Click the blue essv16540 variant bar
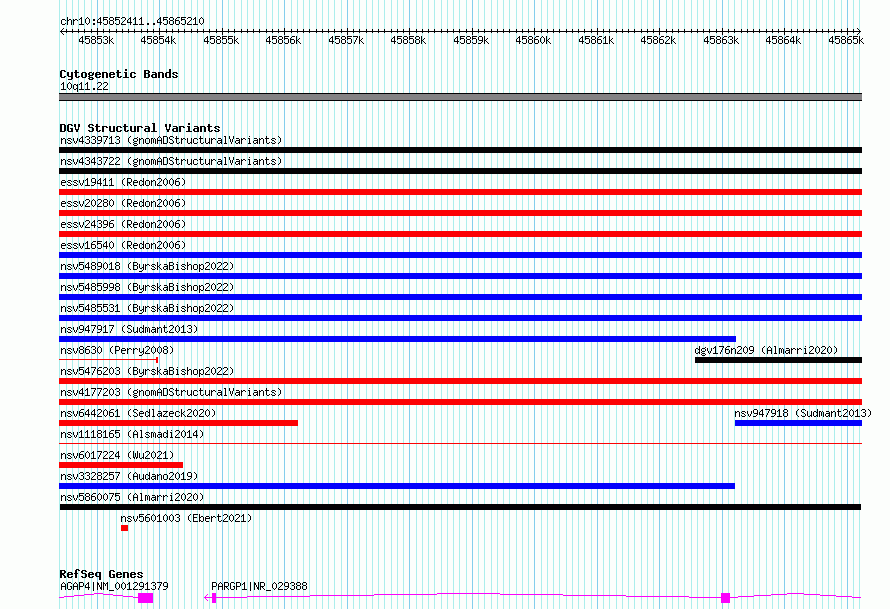This screenshot has width=890, height=609. (x=460, y=255)
